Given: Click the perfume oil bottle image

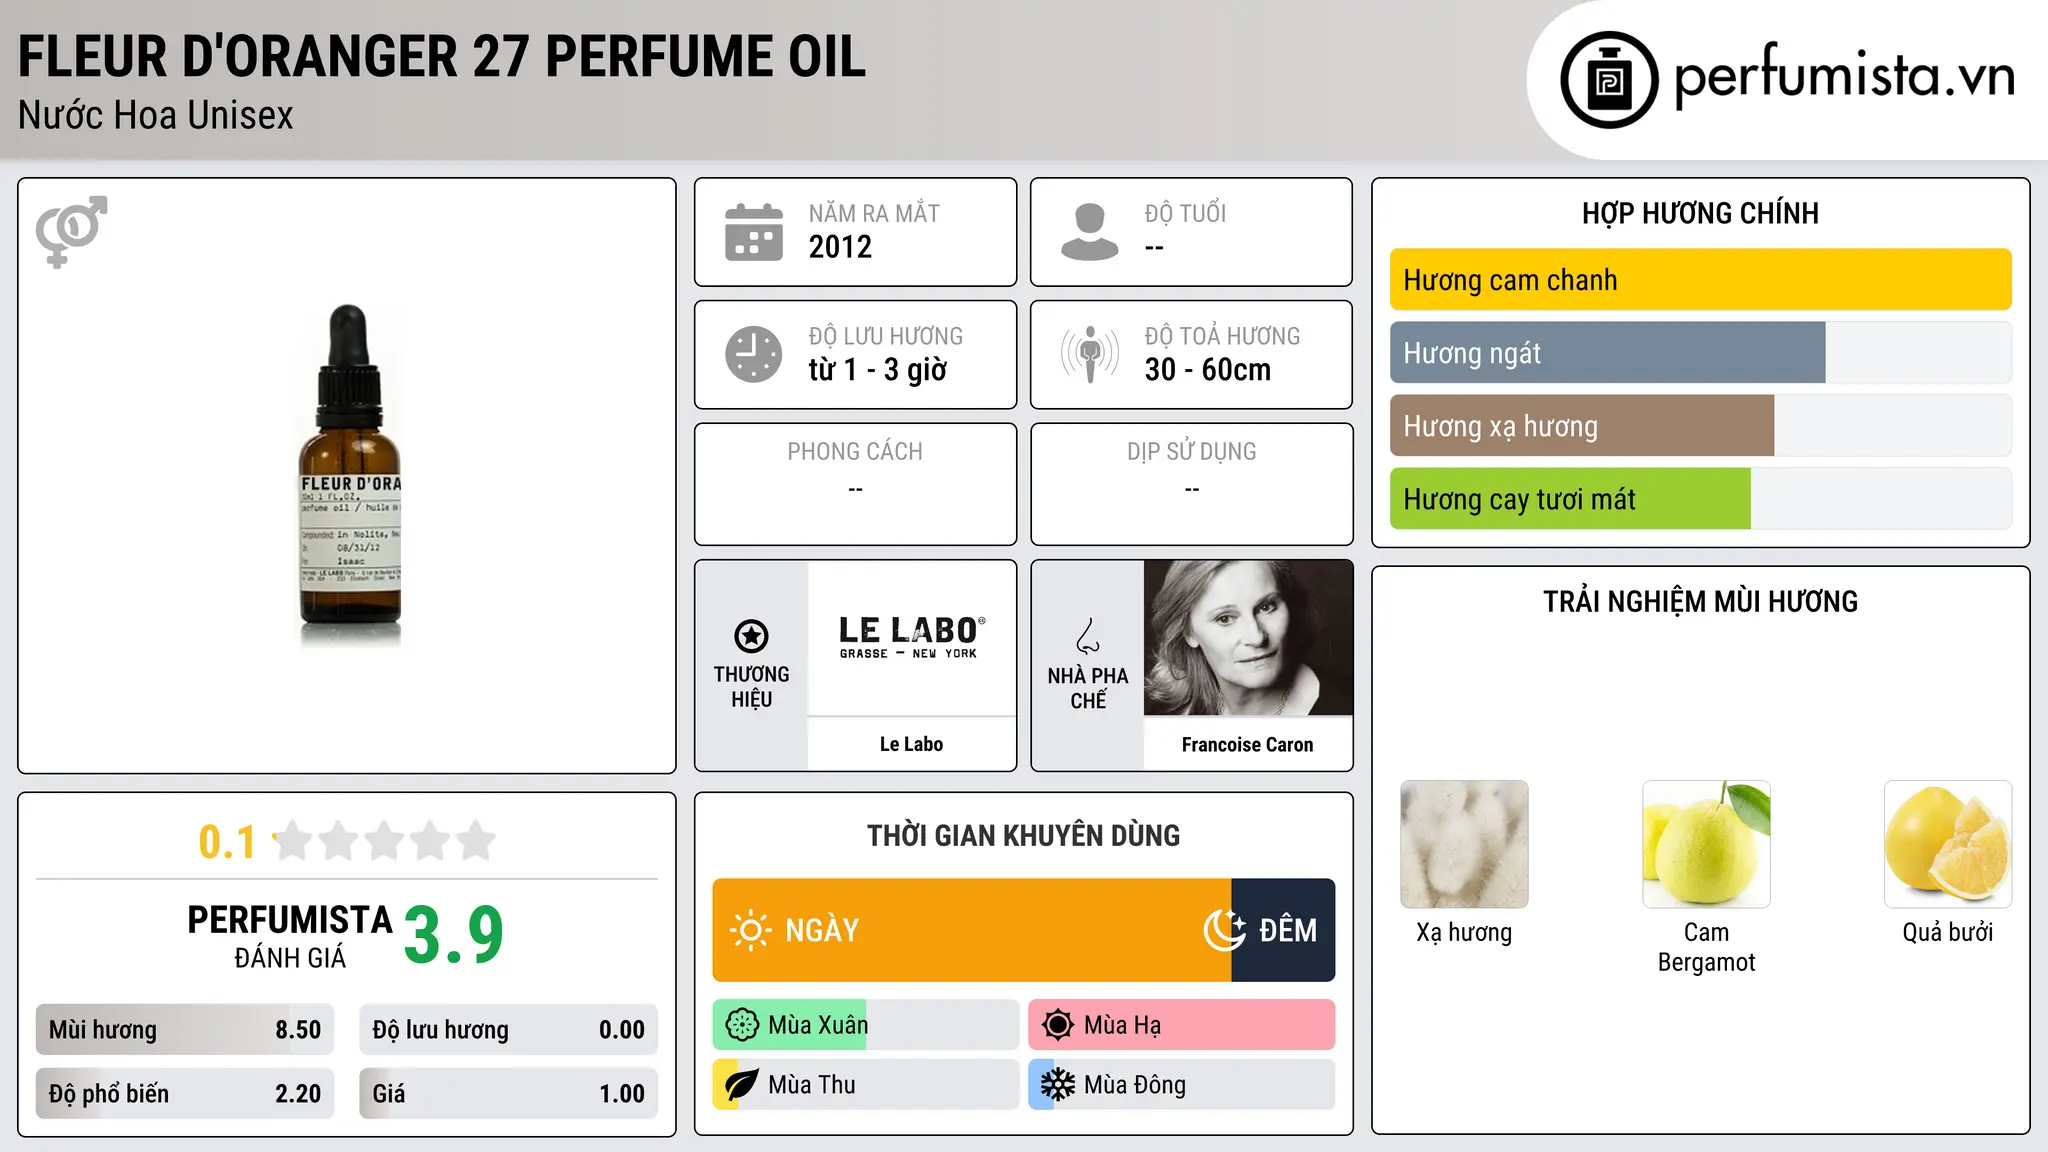Looking at the screenshot, I should (351, 476).
